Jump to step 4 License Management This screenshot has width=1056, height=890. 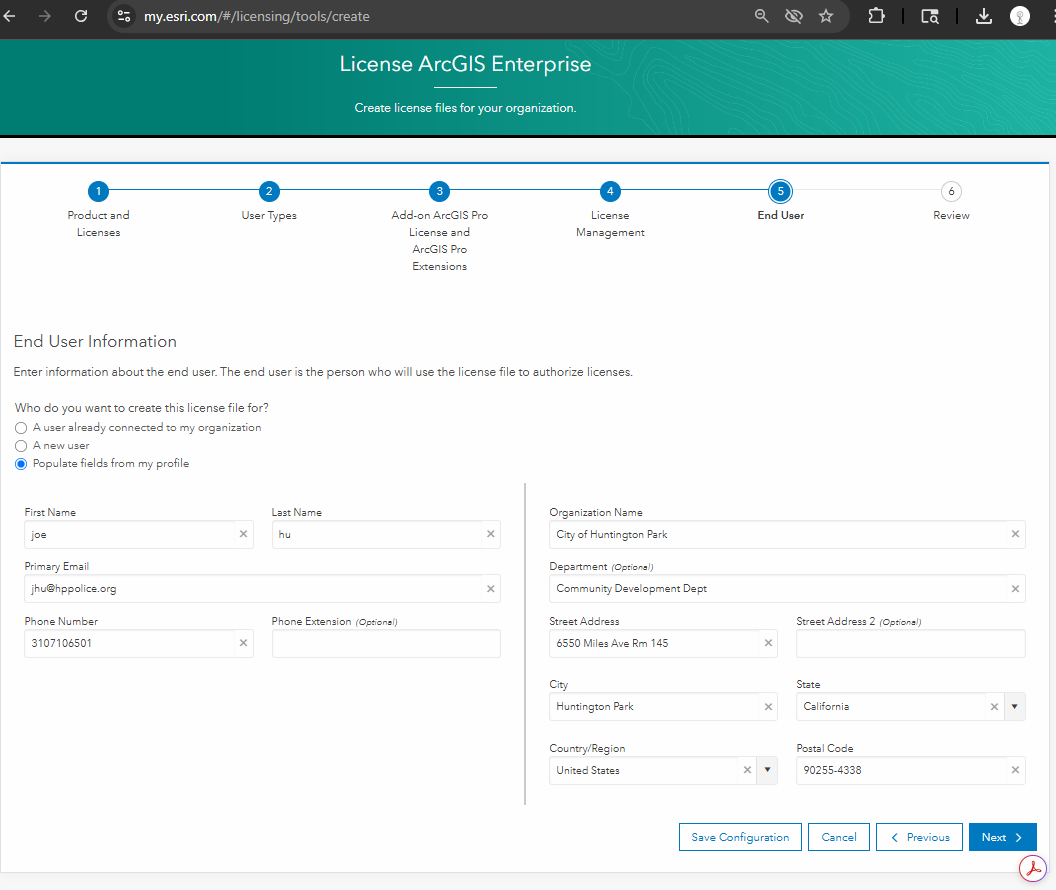click(x=610, y=192)
